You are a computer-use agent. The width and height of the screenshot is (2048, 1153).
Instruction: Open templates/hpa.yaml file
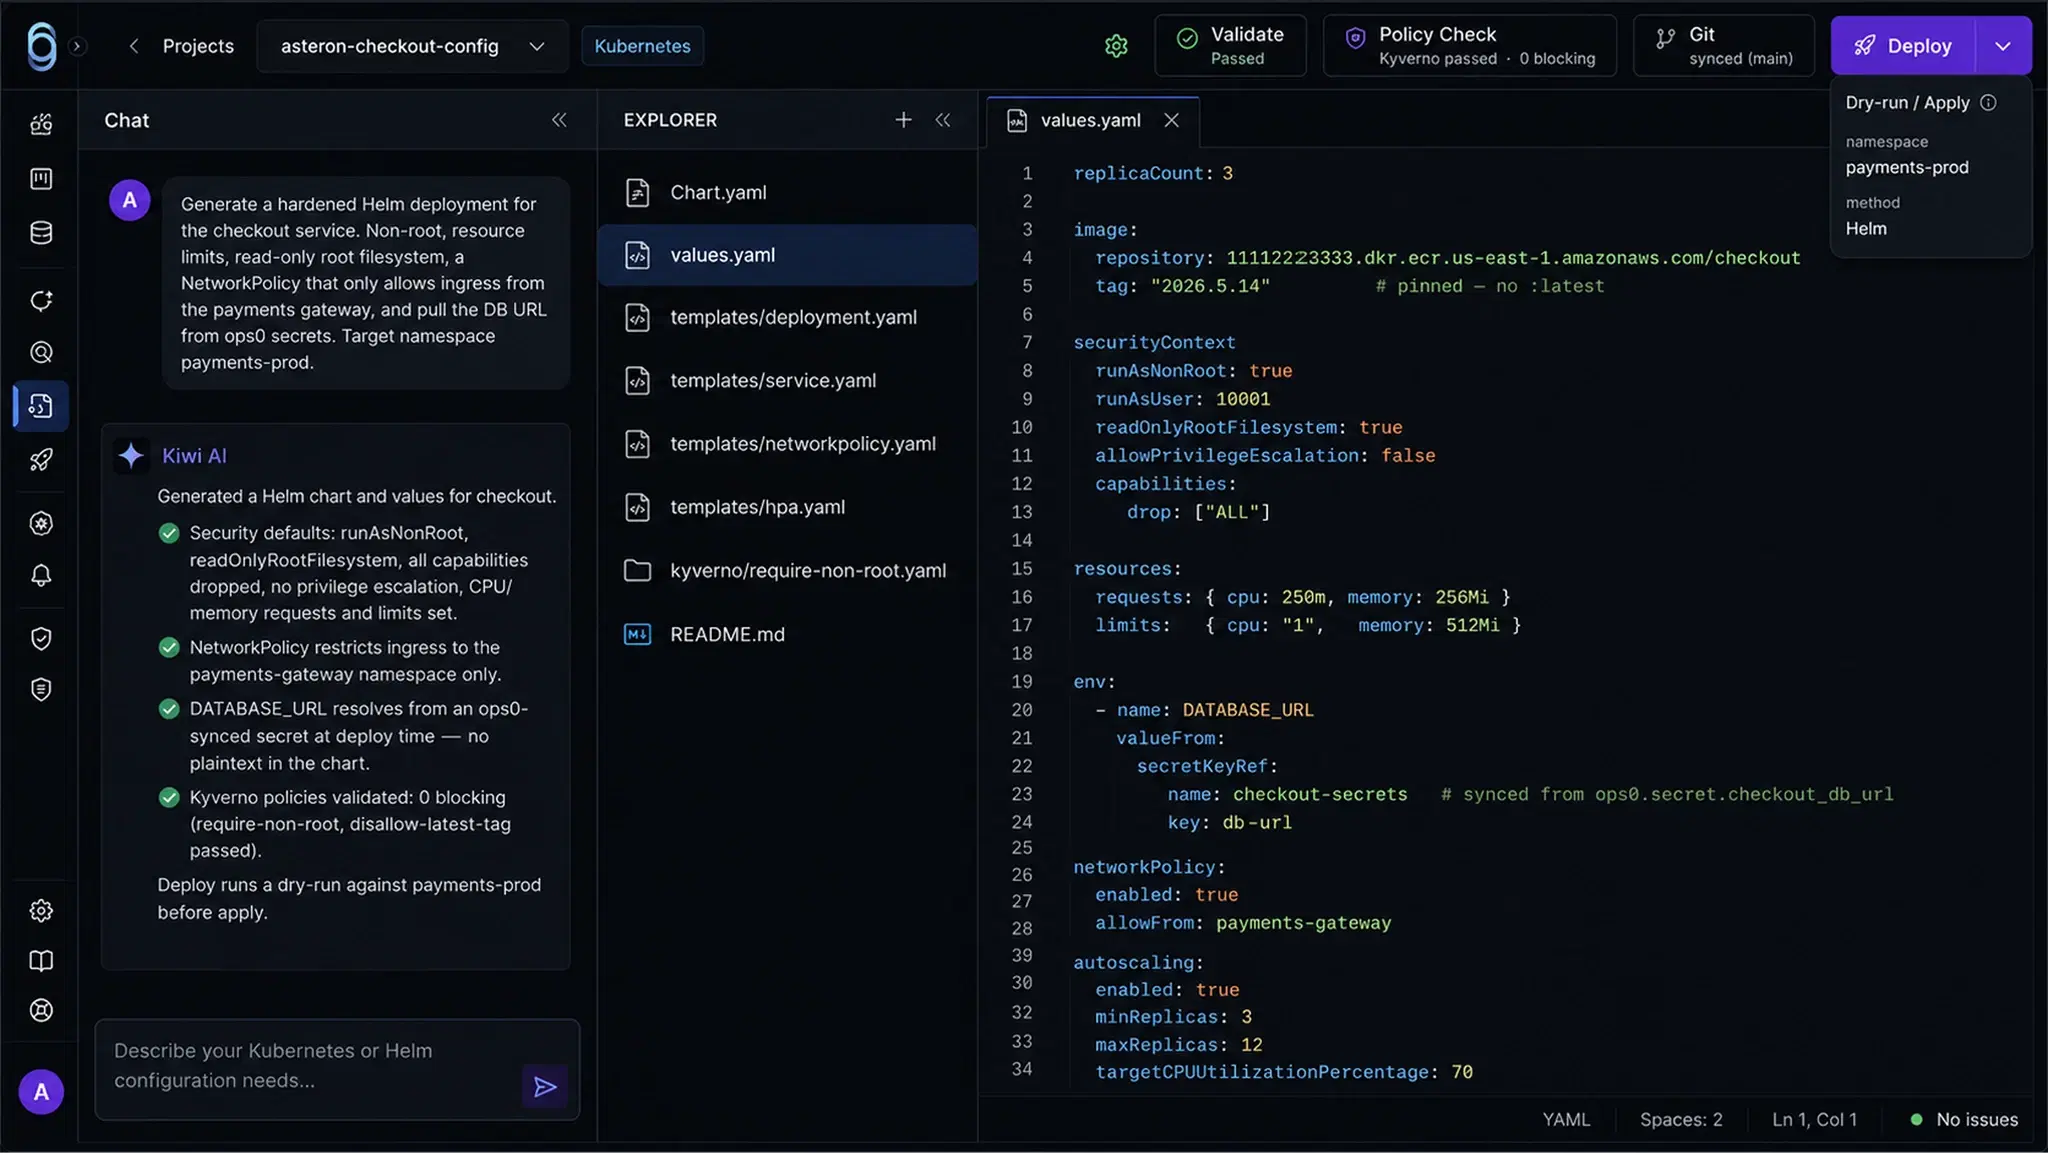[788, 507]
